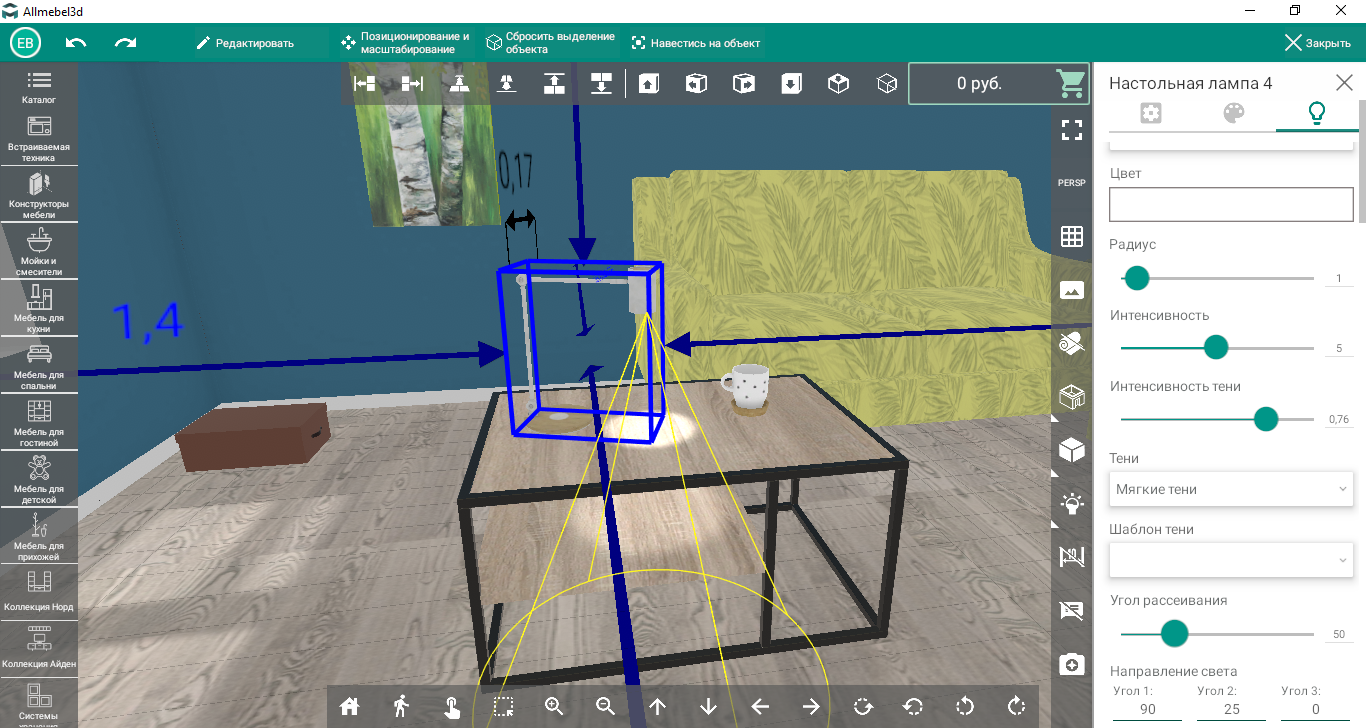Enable walk mode with the person icon
Viewport: 1366px width, 728px height.
(x=401, y=706)
